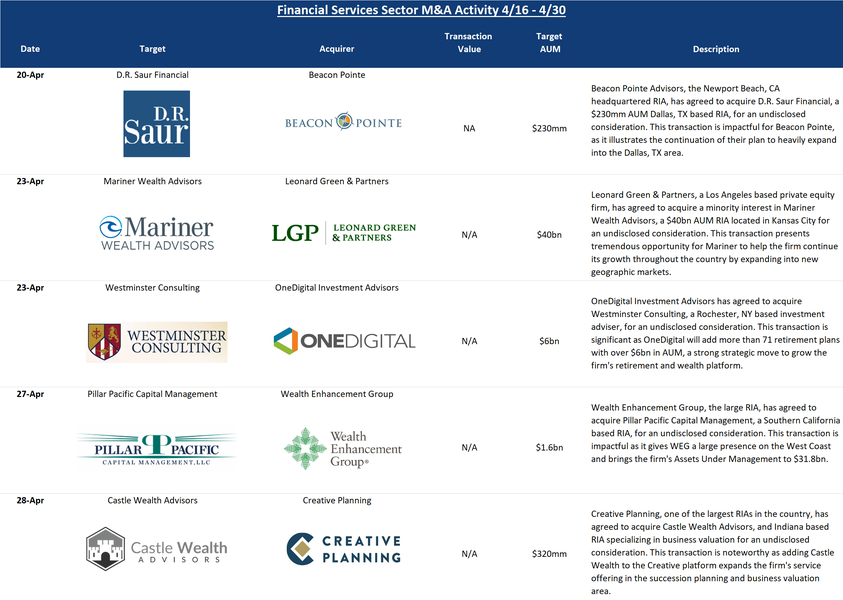843x600 pixels.
Task: Select the 'Description' column header
Action: point(716,49)
